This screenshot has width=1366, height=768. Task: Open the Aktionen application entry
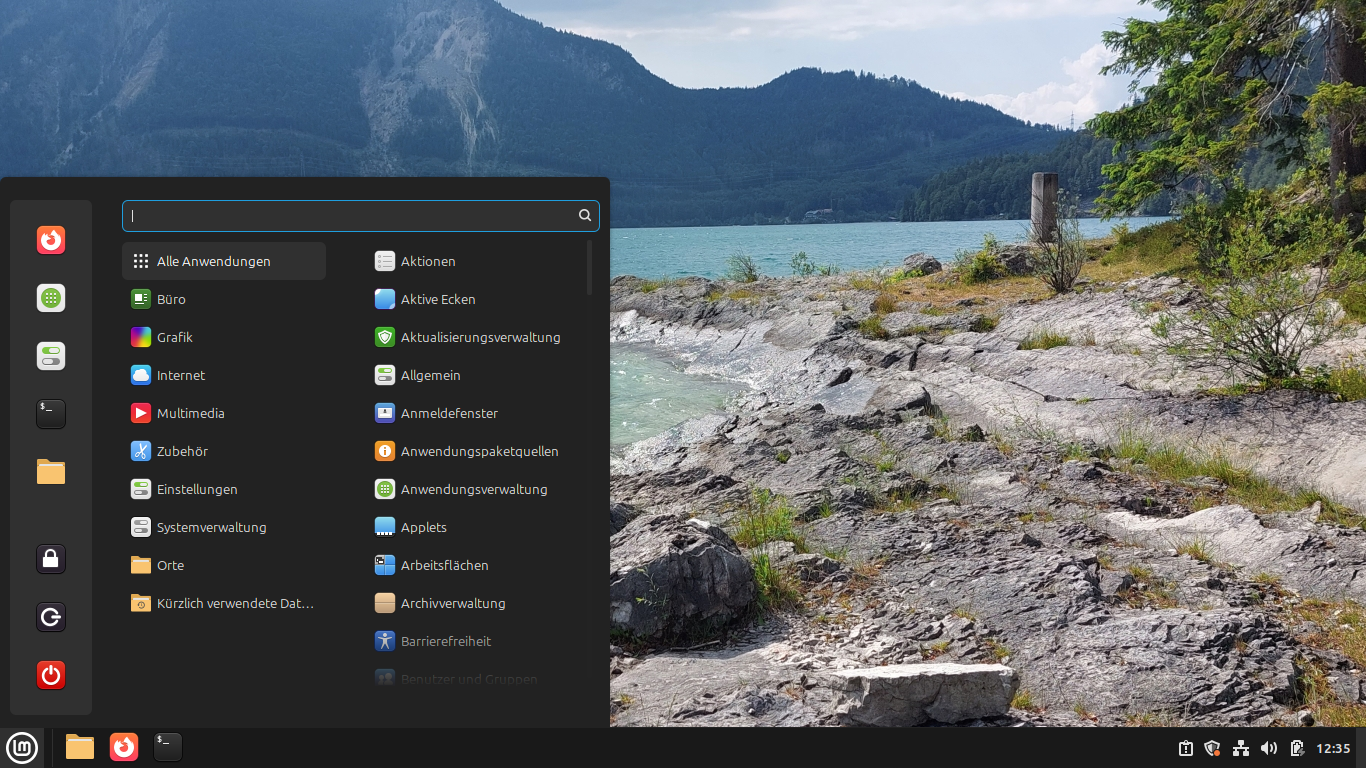[x=475, y=261]
